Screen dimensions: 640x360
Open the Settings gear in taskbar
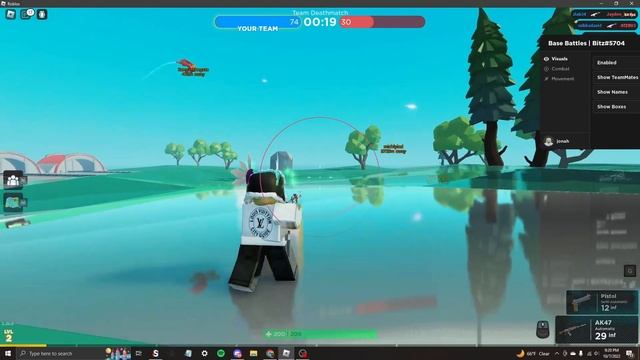tap(204, 353)
